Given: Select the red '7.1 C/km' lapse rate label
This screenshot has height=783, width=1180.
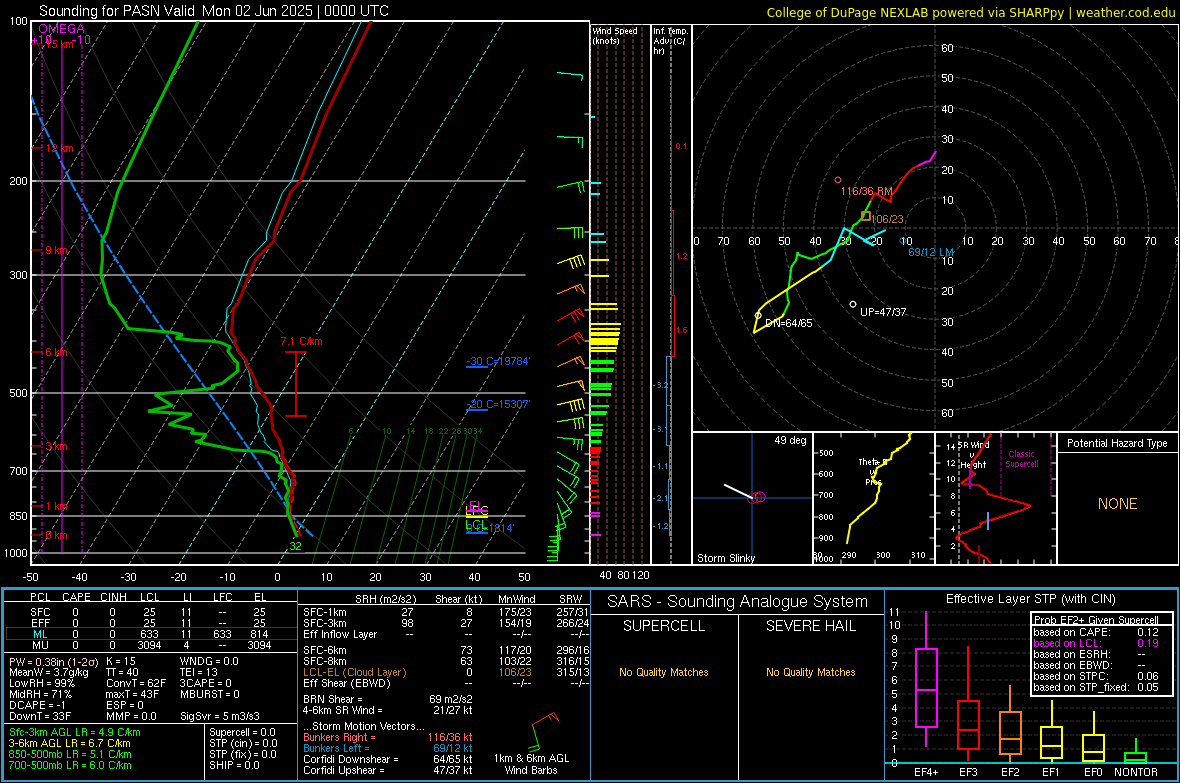Looking at the screenshot, I should tap(301, 341).
